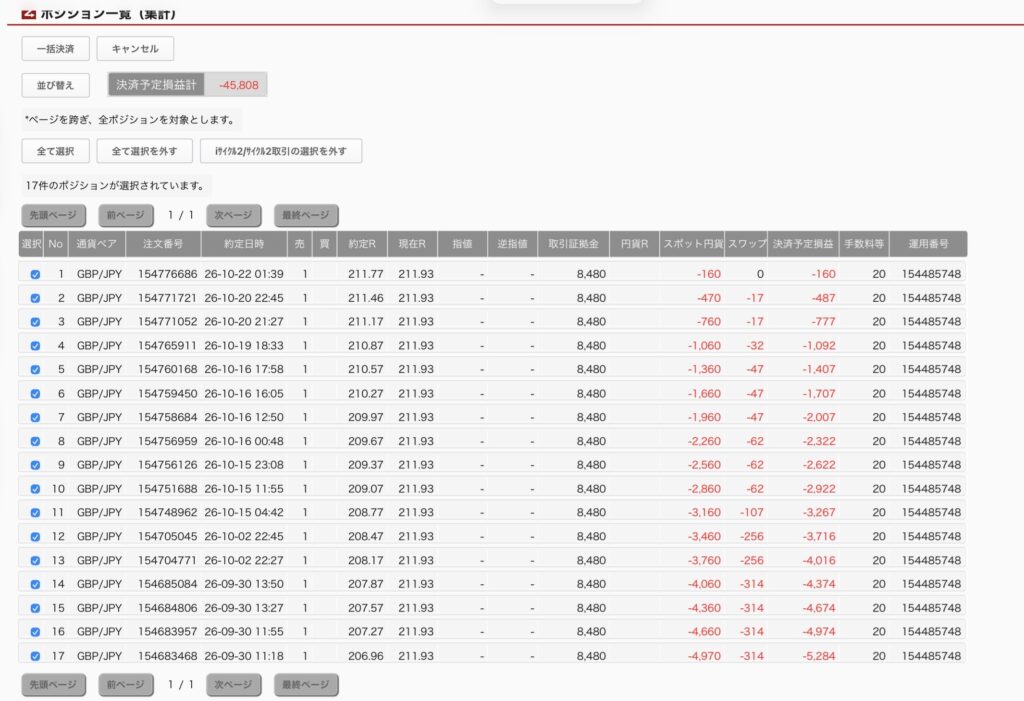Image resolution: width=1024 pixels, height=701 pixels.
Task: Click the 約定R column header
Action: point(362,244)
